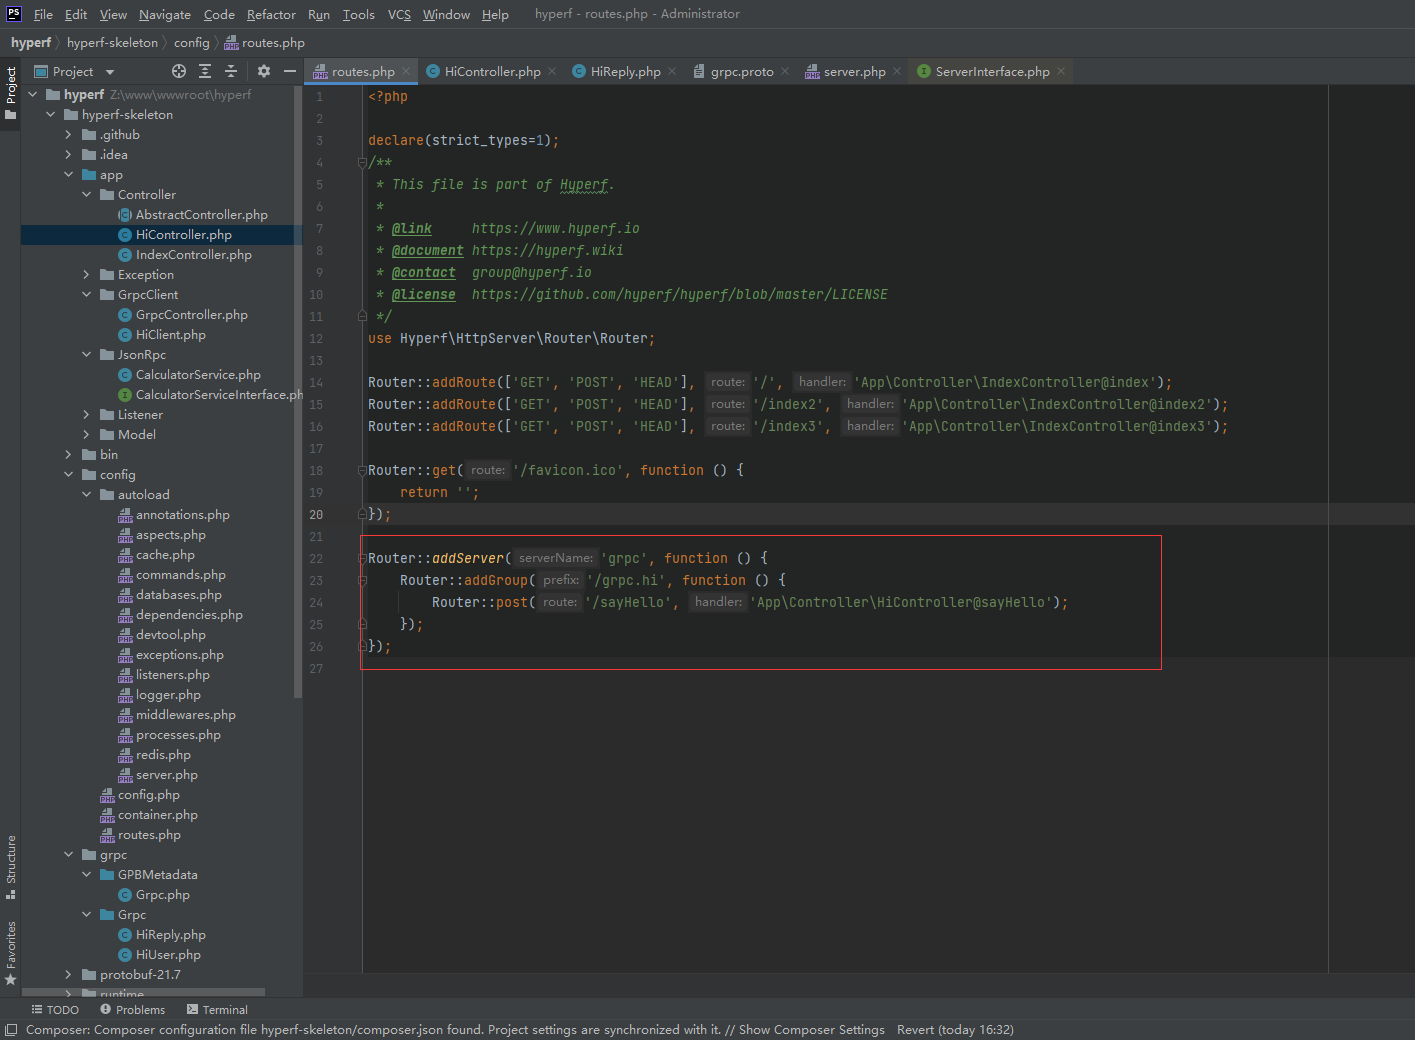The height and width of the screenshot is (1040, 1415).
Task: Open the Problems tool window
Action: coord(131,1009)
